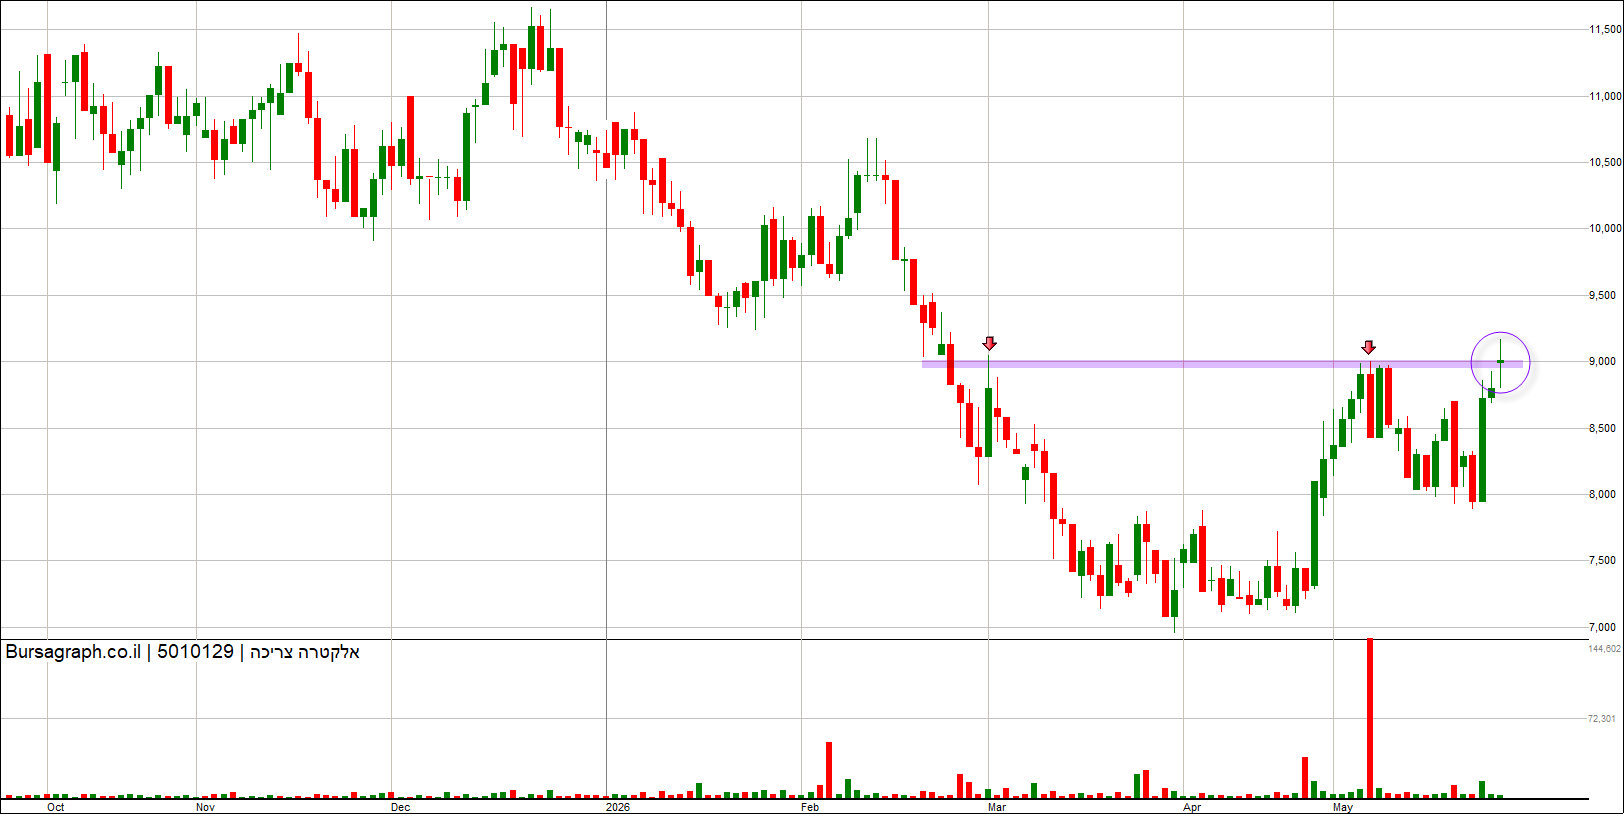Viewport: 1624px width, 814px height.
Task: Click the Oct label on the time axis
Action: (56, 807)
